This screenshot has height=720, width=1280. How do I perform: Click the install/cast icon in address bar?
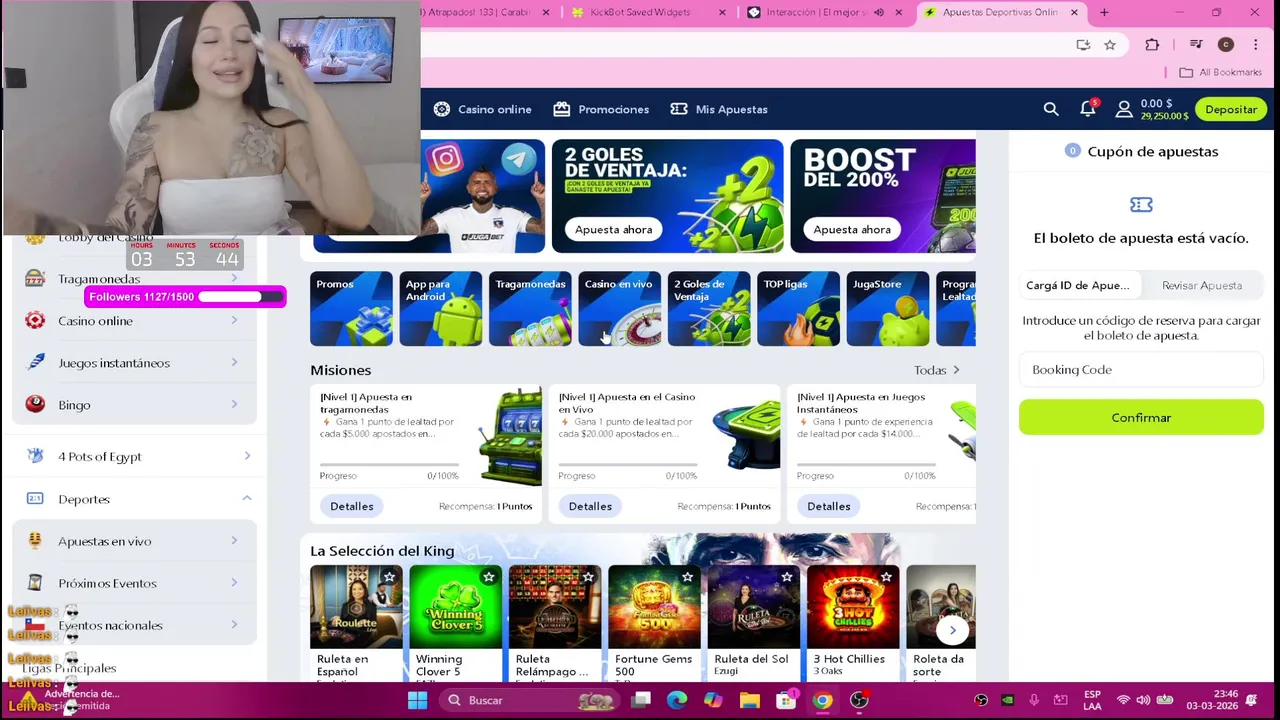pos(1083,44)
